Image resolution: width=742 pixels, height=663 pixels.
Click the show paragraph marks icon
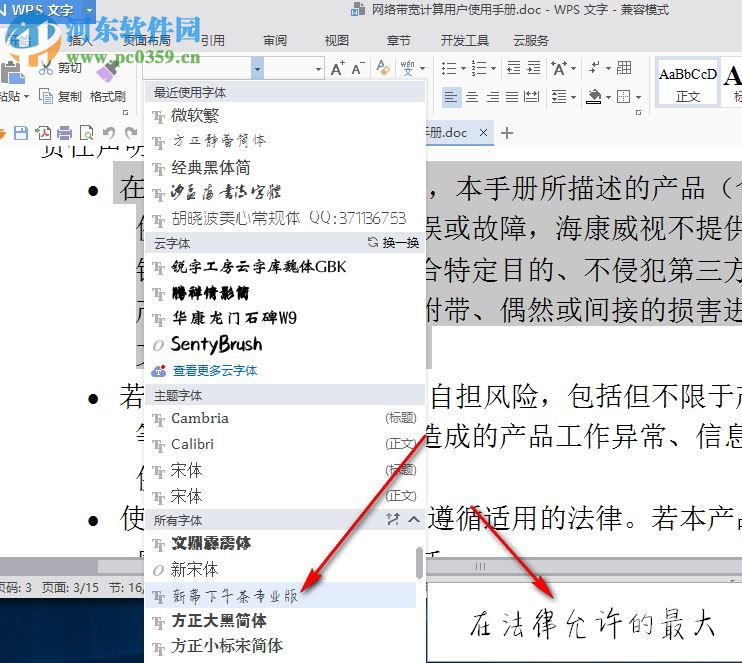click(594, 69)
